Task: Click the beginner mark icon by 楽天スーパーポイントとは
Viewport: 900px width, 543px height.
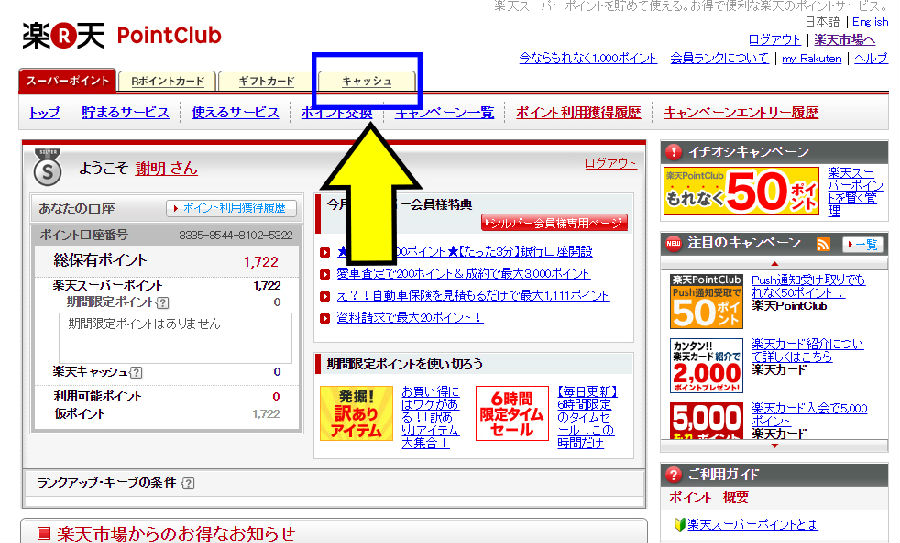Action: 680,524
